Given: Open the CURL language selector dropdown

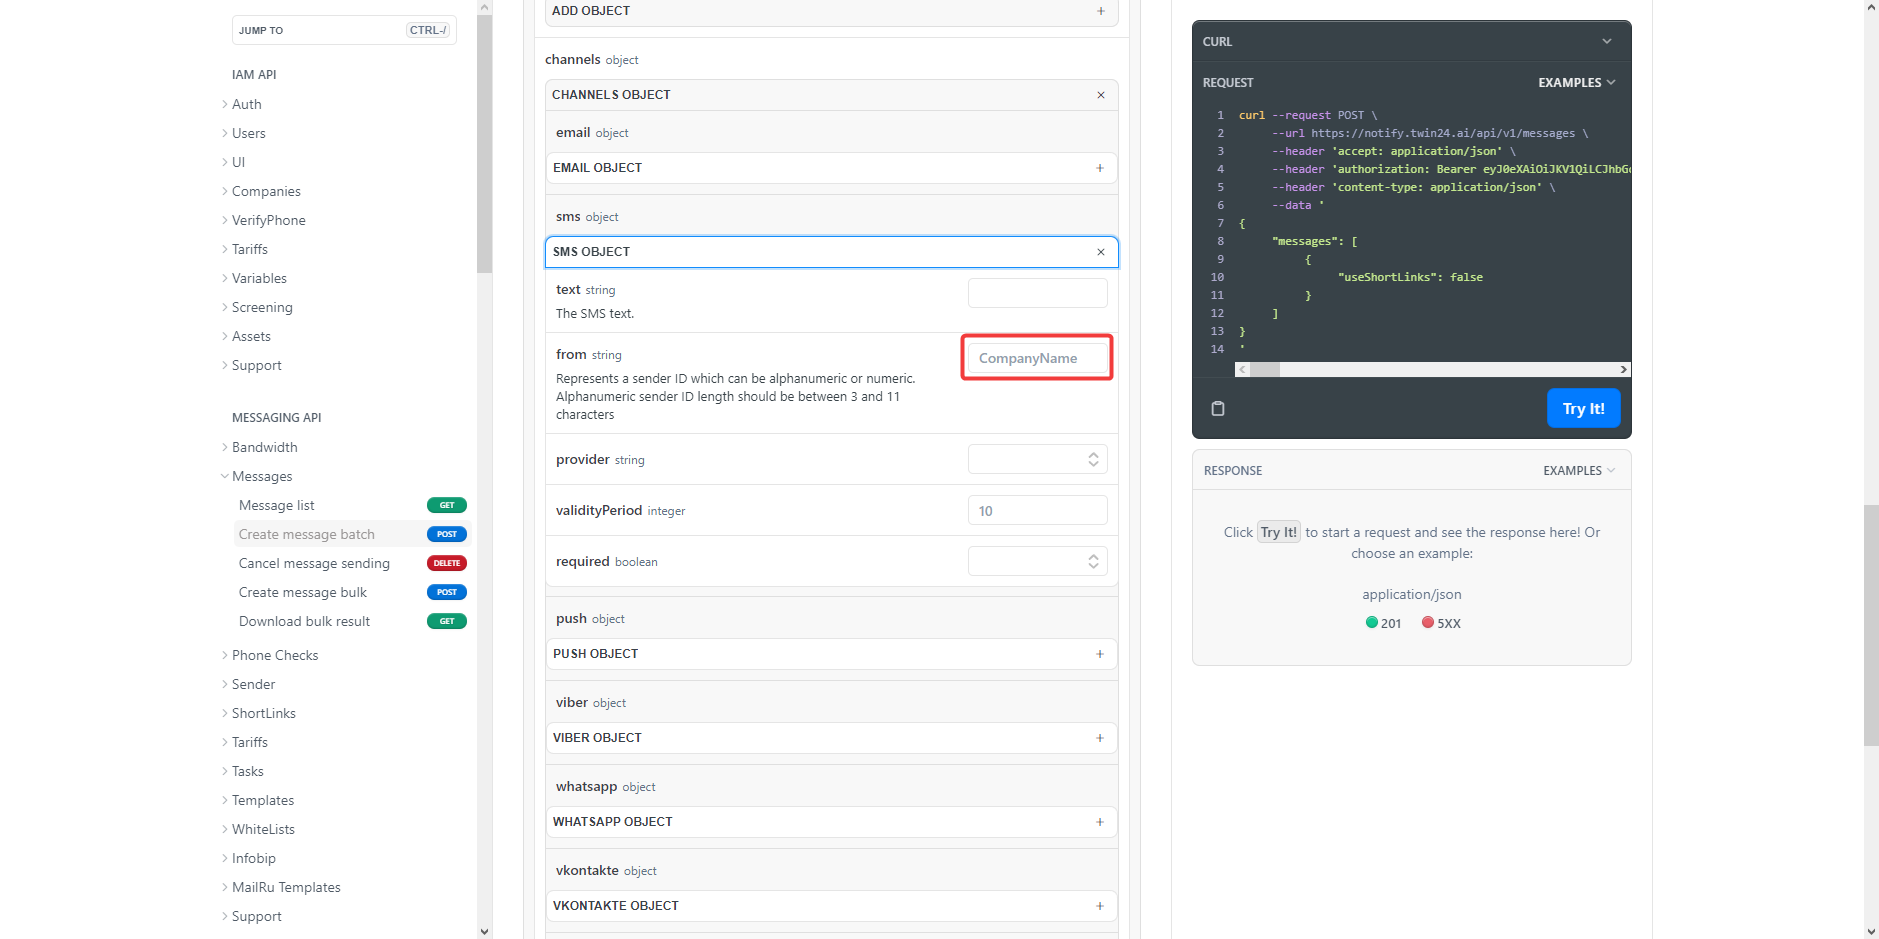Looking at the screenshot, I should pos(1411,41).
